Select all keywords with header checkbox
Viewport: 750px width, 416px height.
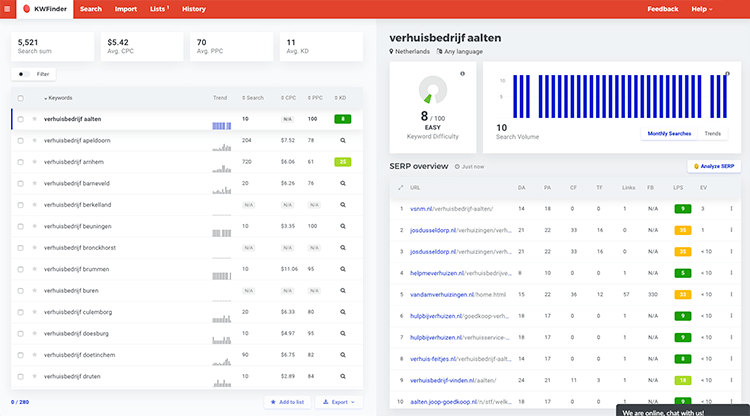pos(21,98)
